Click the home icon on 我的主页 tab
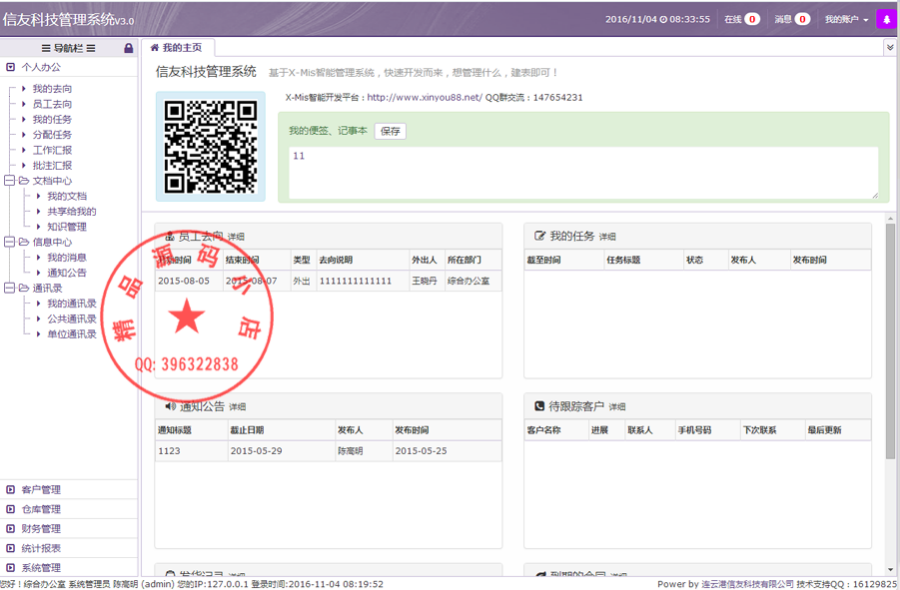This screenshot has width=900, height=590. pos(154,48)
